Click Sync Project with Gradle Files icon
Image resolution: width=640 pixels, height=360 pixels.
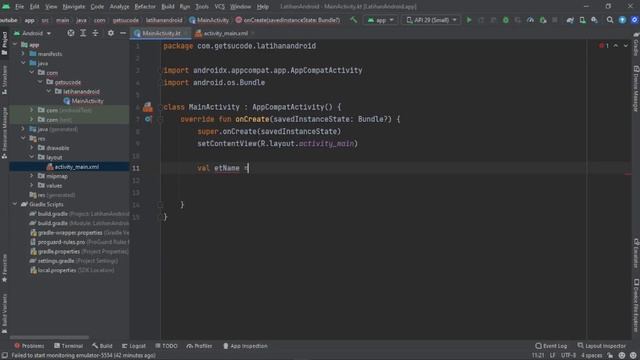(x=570, y=20)
